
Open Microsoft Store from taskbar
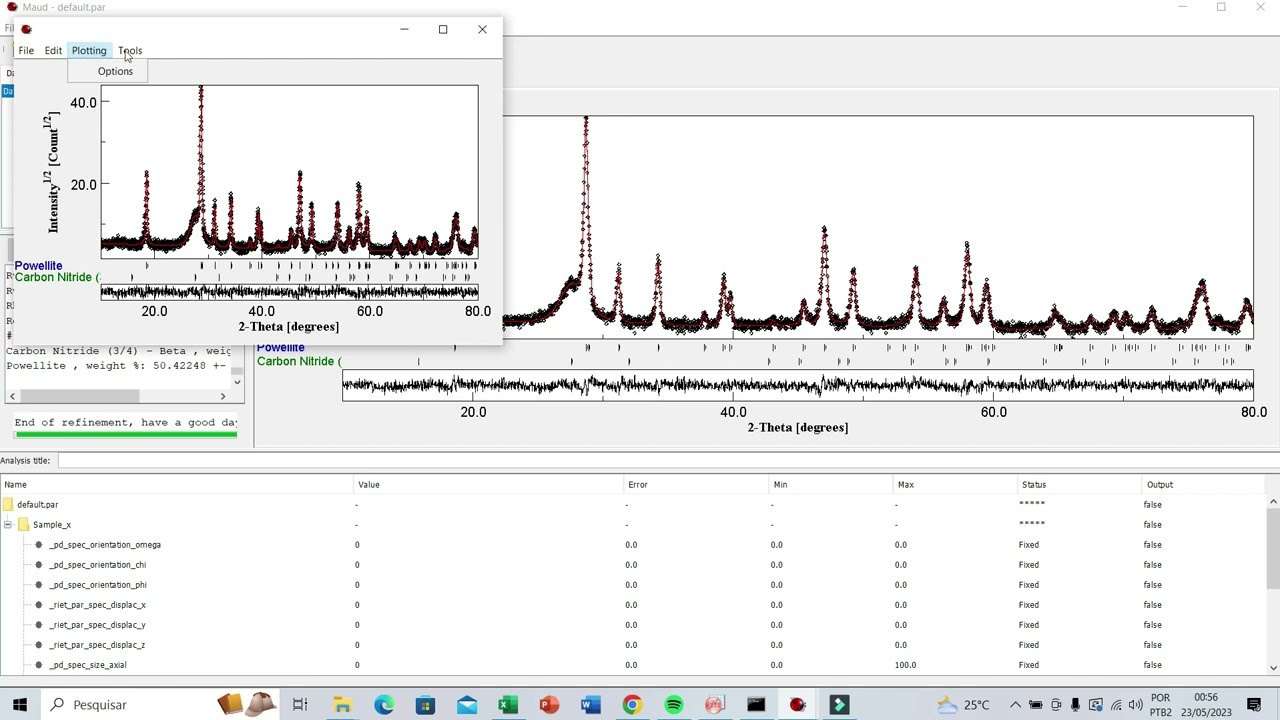[x=425, y=705]
